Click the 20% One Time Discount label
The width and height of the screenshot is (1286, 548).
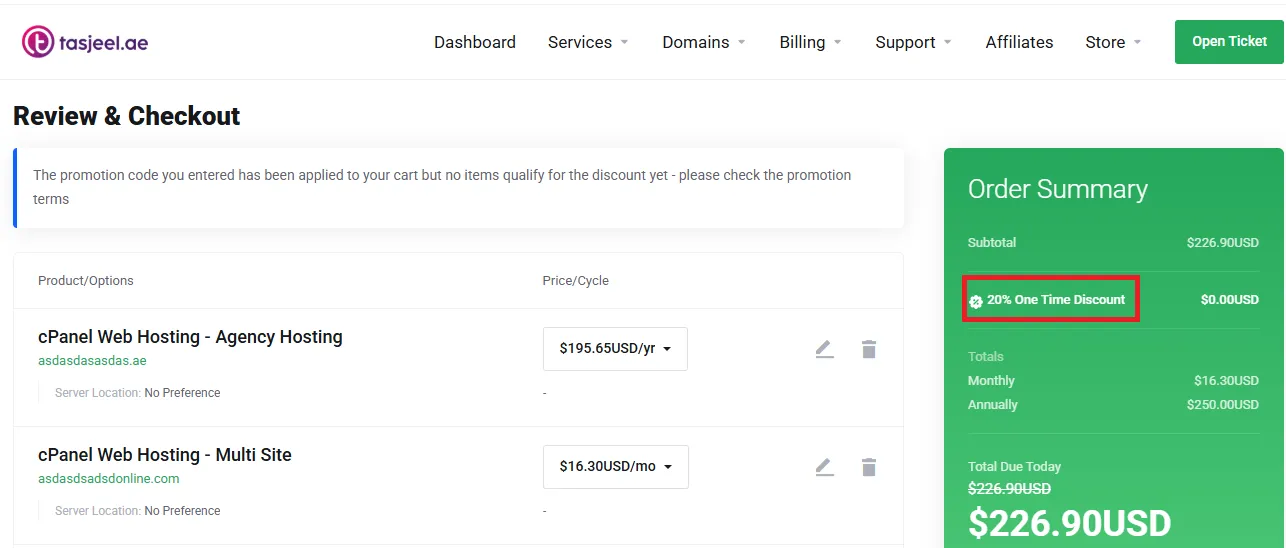(1056, 300)
